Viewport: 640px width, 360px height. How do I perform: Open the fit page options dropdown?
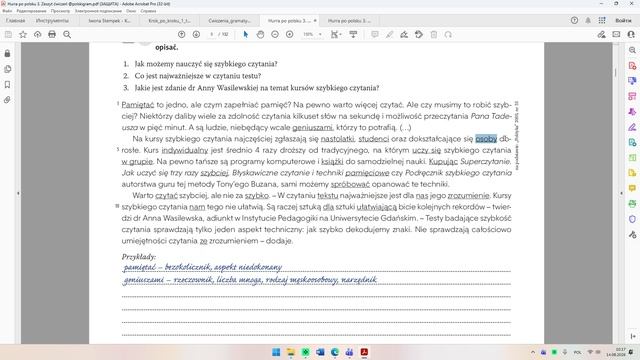[336, 35]
